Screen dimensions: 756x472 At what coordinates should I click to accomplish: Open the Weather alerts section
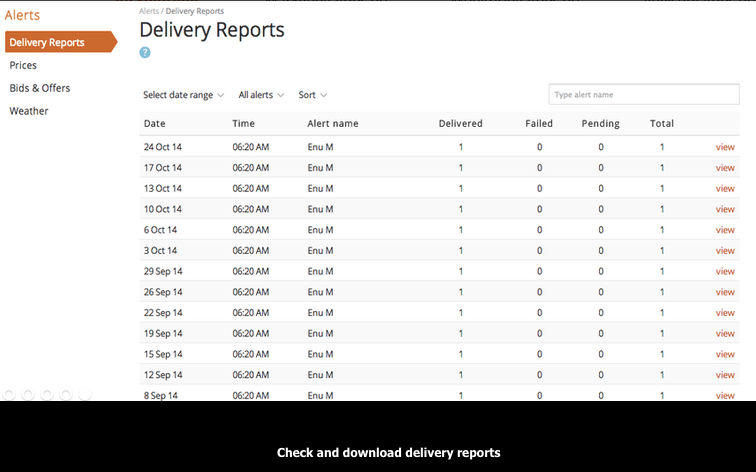(x=29, y=111)
